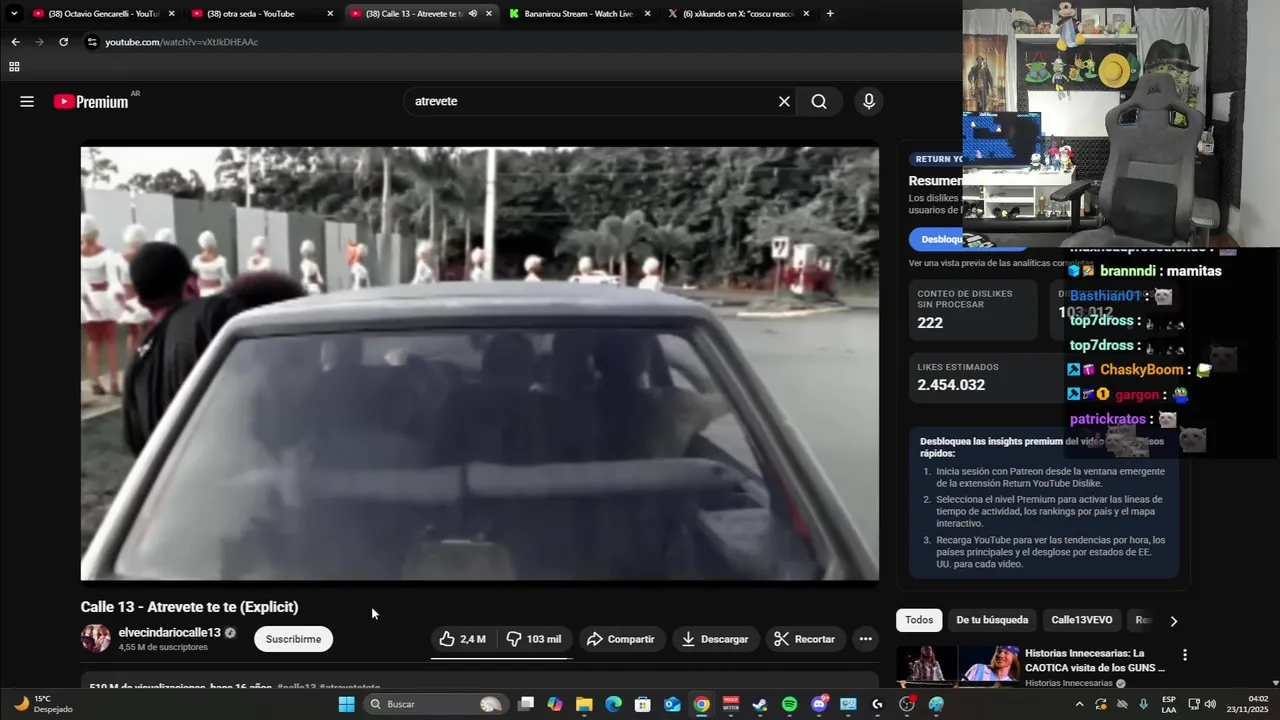
Task: Show more filter chips with right arrow
Action: [1173, 621]
